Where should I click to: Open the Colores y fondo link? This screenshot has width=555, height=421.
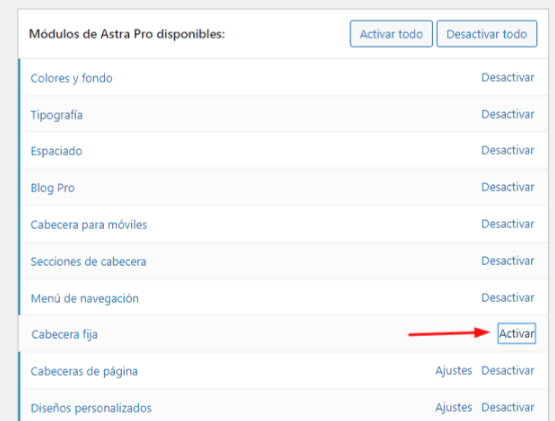click(x=71, y=78)
